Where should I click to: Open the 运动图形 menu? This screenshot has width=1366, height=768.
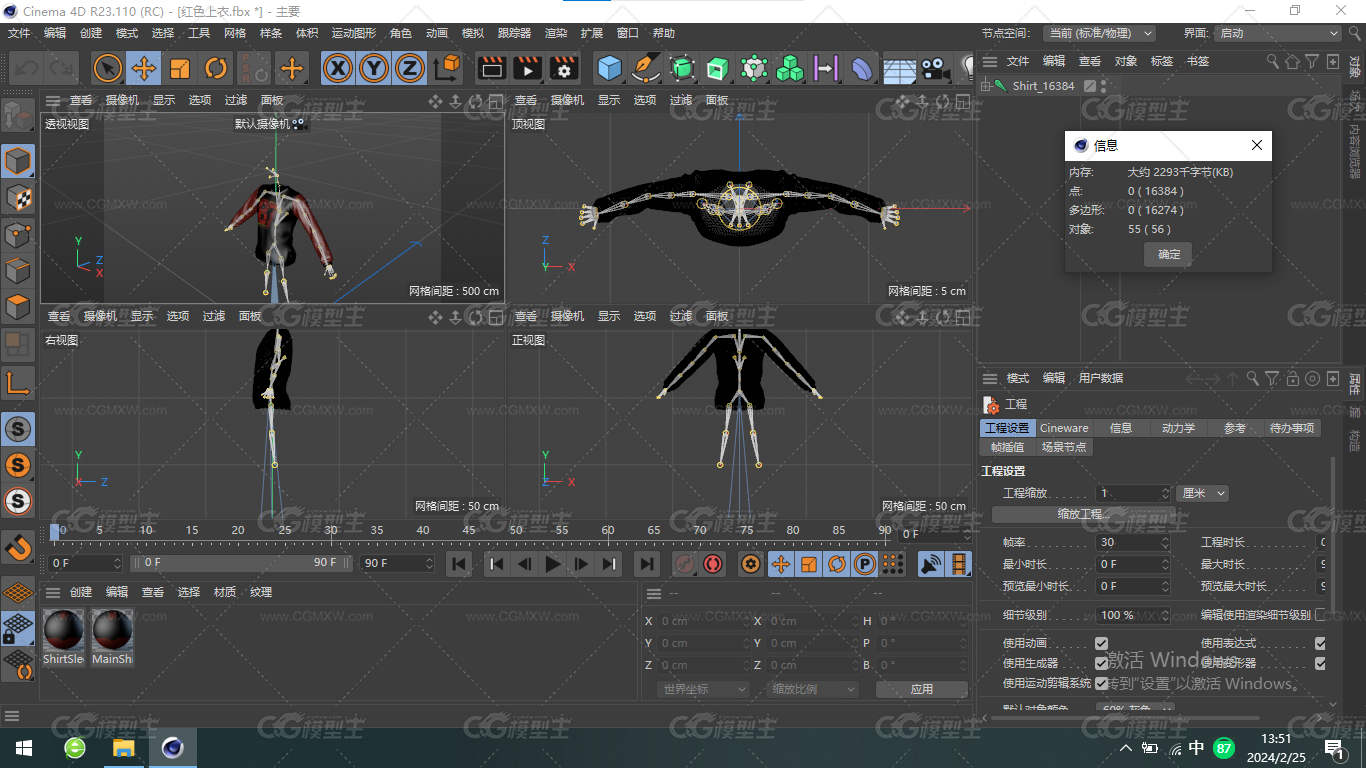tap(354, 33)
